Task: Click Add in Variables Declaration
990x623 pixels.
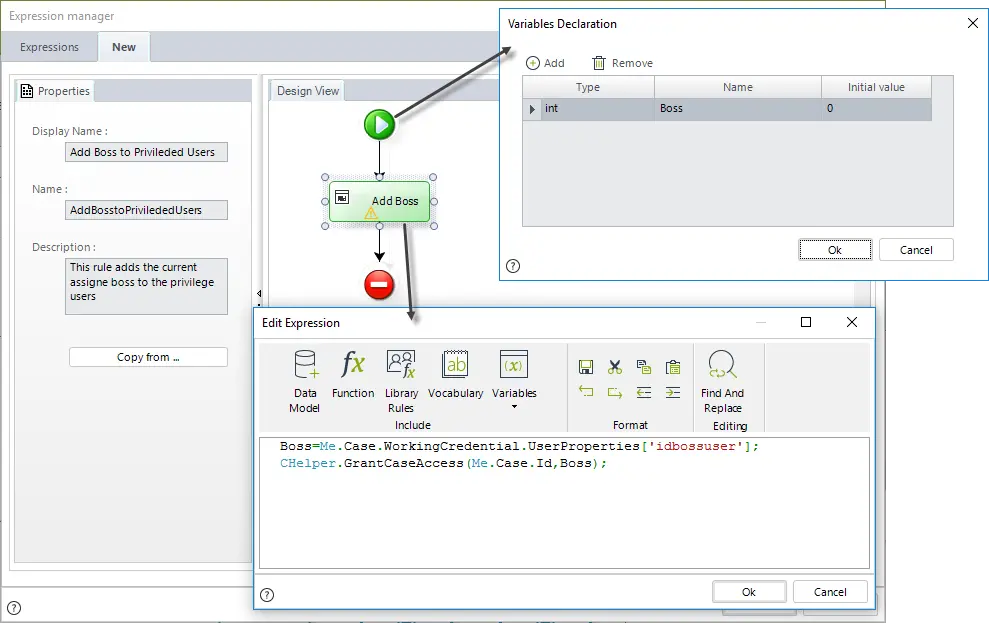Action: (546, 63)
